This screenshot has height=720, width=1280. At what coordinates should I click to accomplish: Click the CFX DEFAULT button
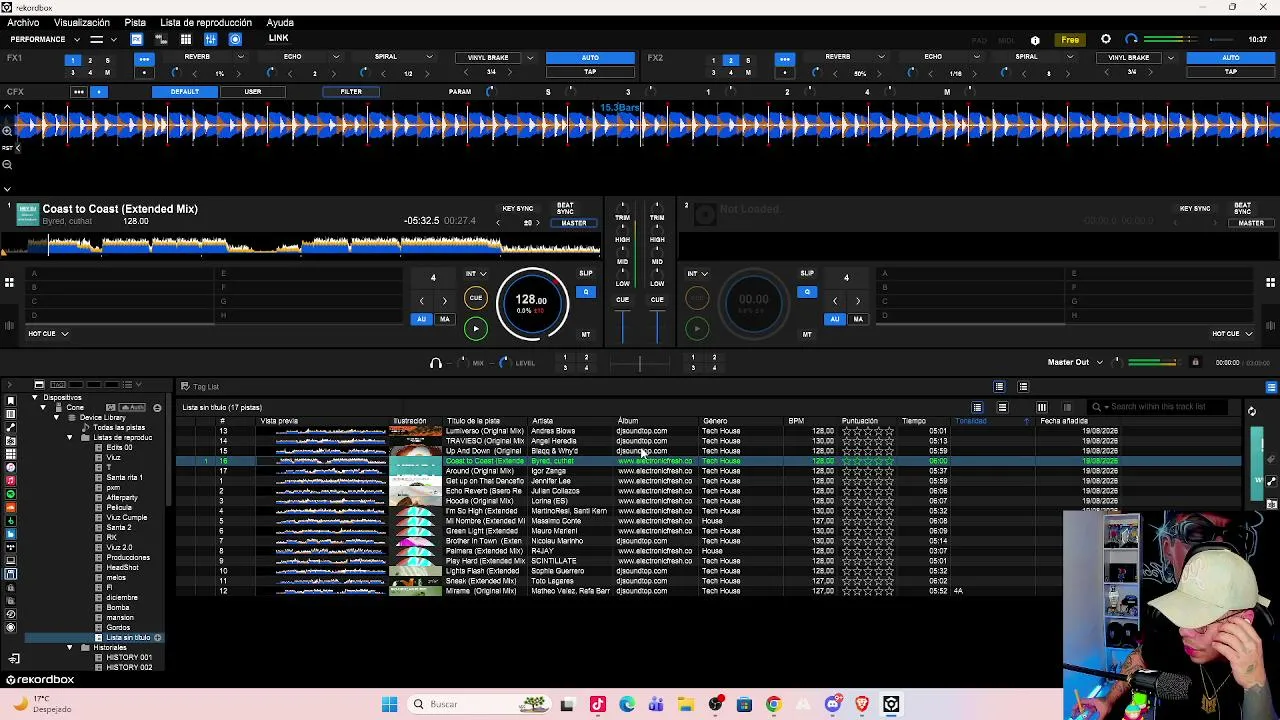[184, 92]
